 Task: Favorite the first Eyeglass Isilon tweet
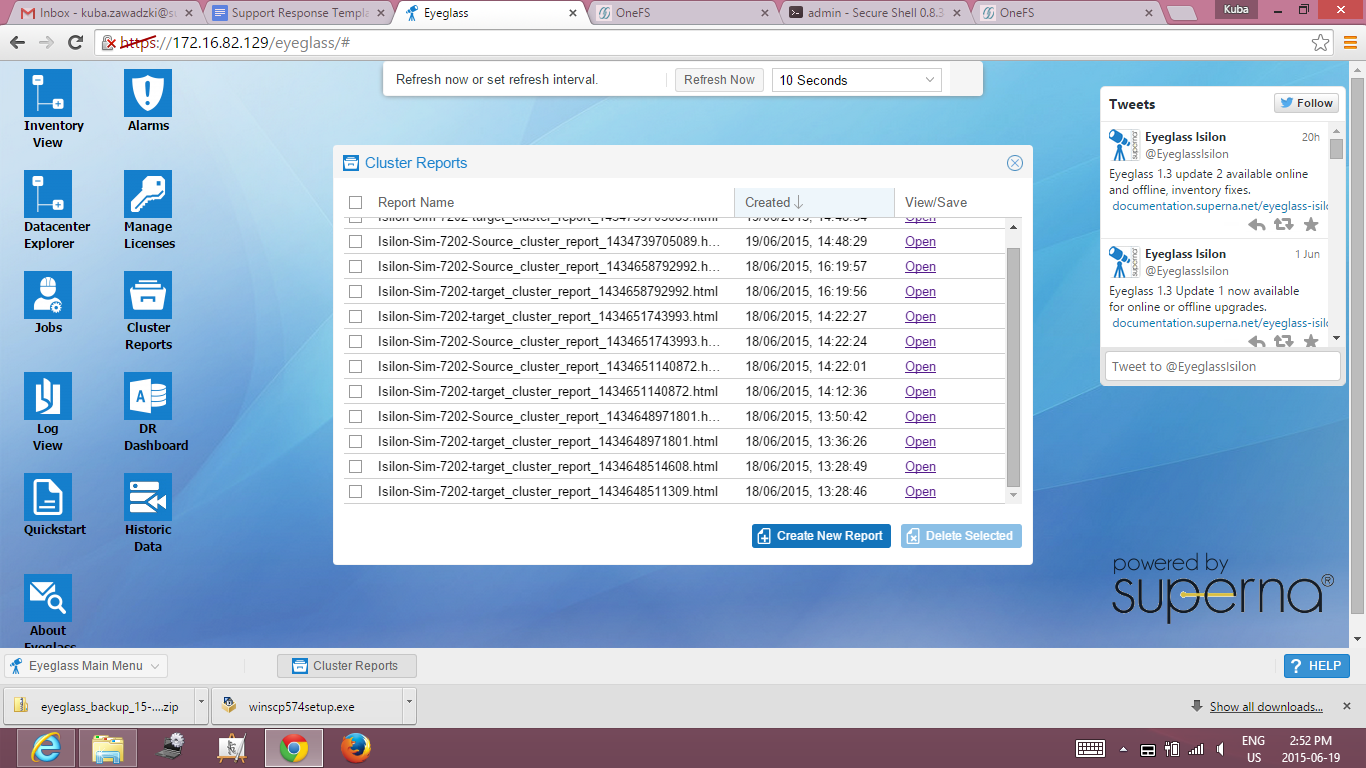pos(1311,225)
